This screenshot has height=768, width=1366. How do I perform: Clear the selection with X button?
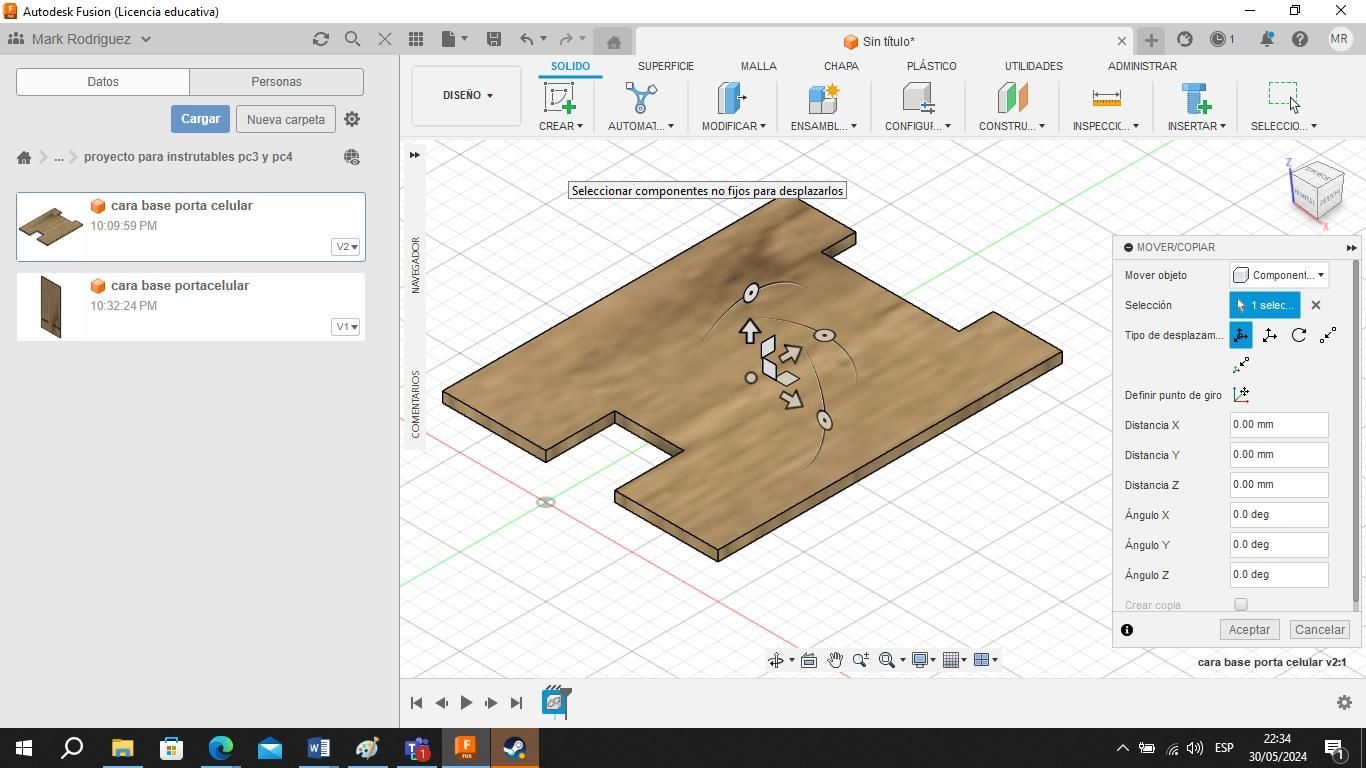point(1316,305)
